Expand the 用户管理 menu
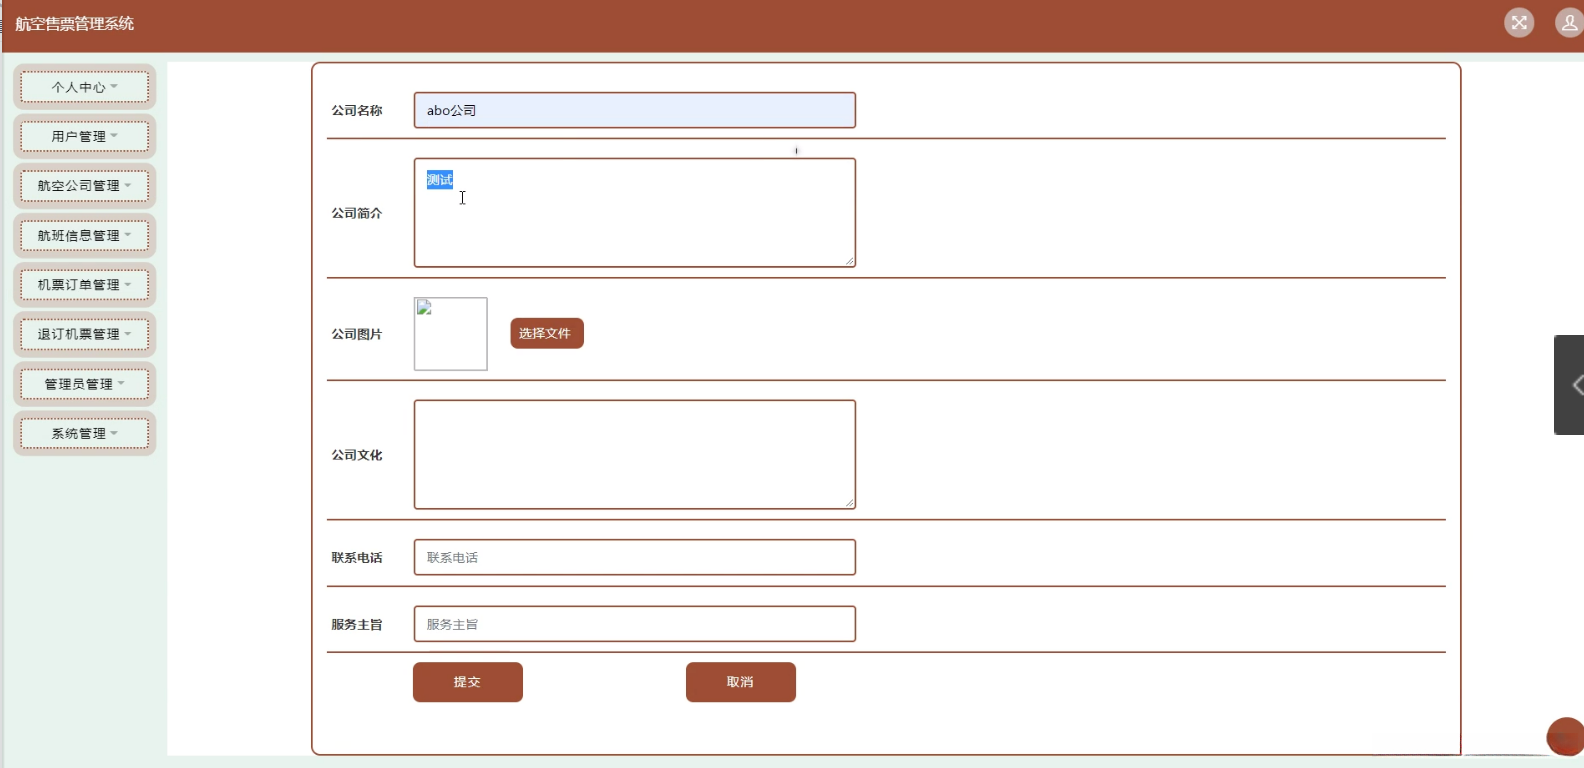 pos(85,136)
